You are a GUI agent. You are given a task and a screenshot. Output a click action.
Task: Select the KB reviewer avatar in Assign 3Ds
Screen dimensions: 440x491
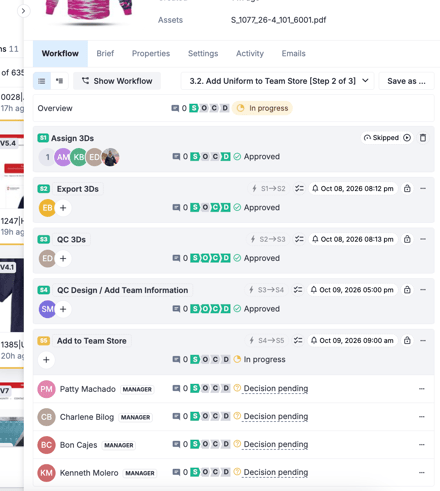click(x=79, y=157)
